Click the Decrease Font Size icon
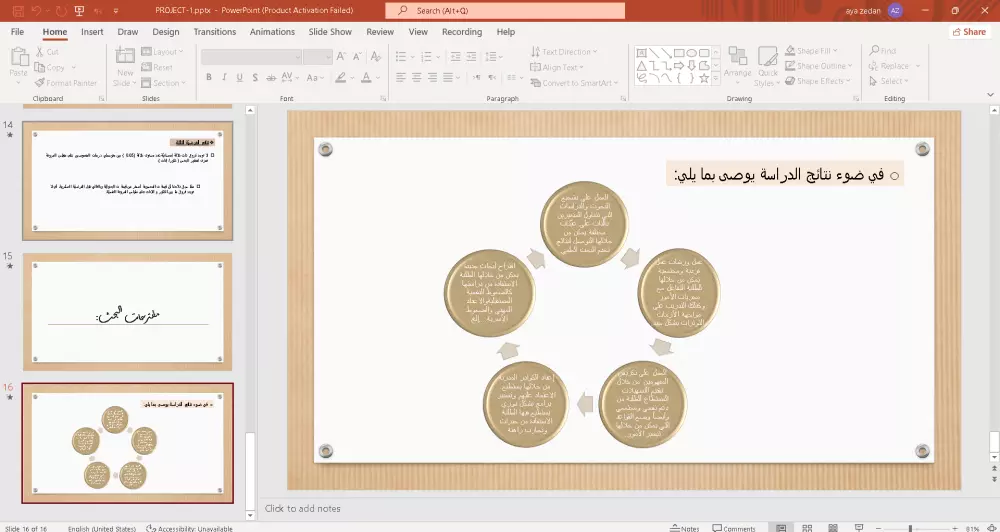This screenshot has width=1000, height=532. point(358,56)
